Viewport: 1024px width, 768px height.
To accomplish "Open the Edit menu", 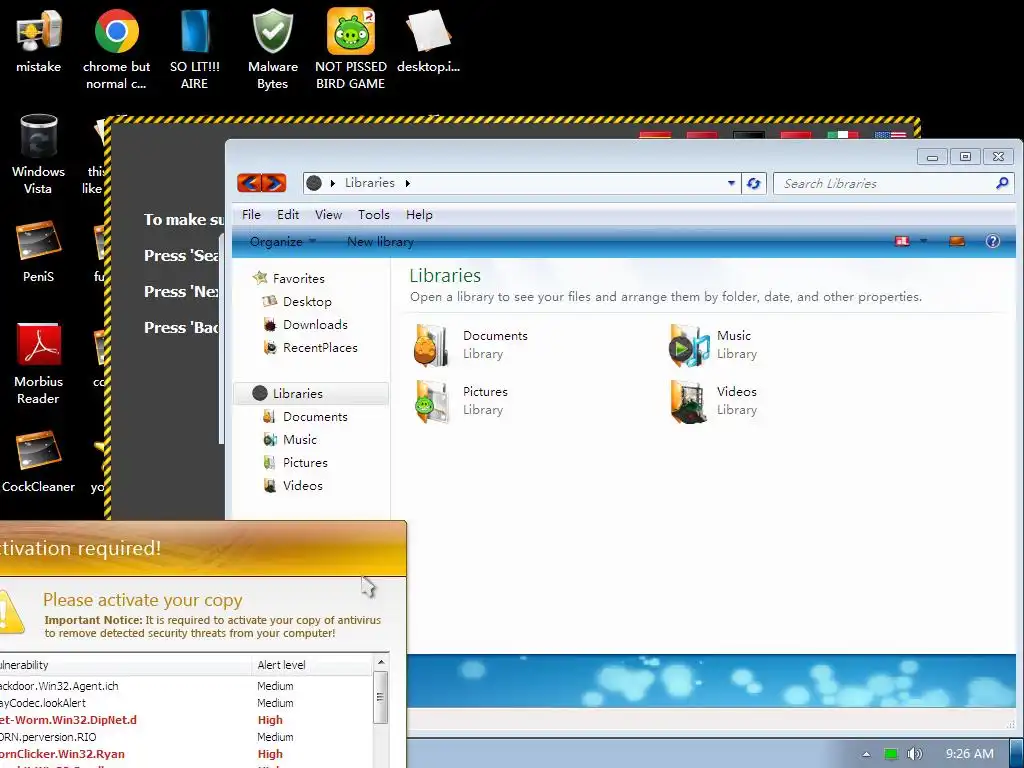I will tap(288, 214).
